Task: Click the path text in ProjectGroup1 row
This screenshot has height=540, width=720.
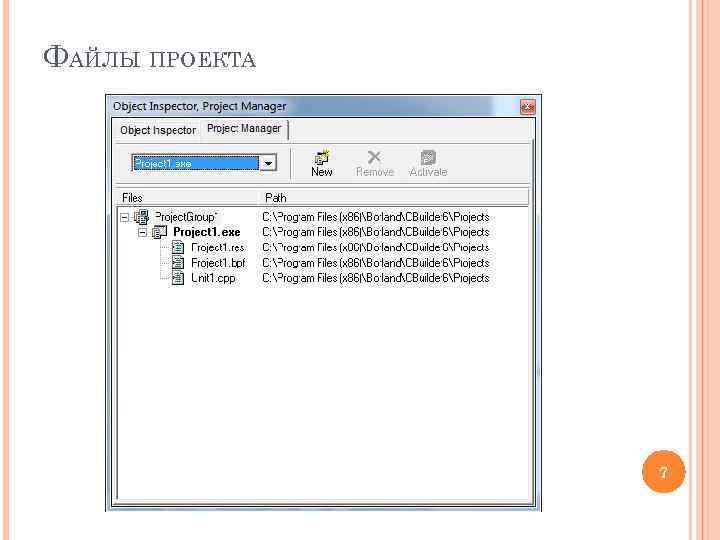Action: point(376,217)
